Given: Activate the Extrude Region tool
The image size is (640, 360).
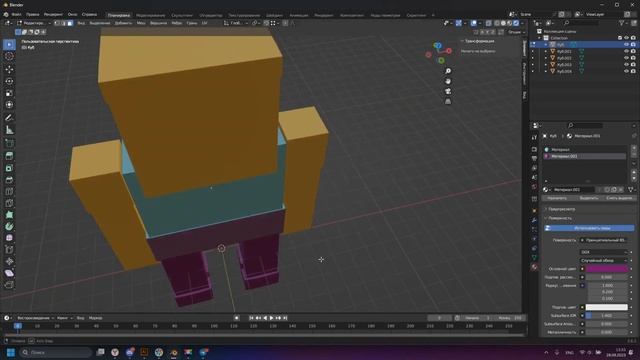Looking at the screenshot, I should tap(9, 156).
